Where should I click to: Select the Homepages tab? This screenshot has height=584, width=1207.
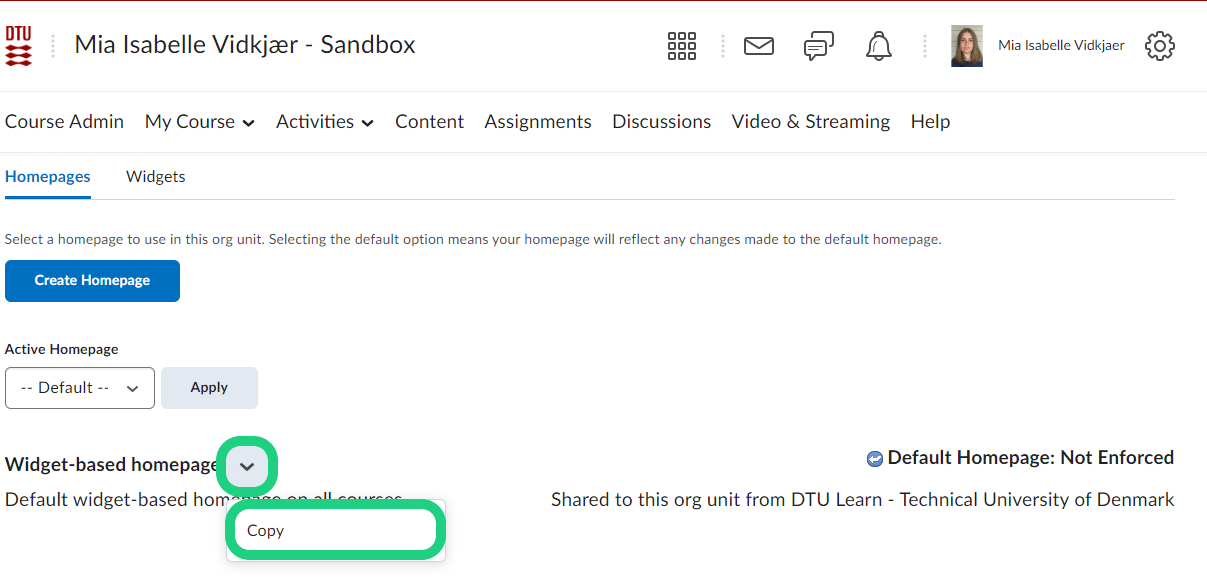click(x=48, y=177)
